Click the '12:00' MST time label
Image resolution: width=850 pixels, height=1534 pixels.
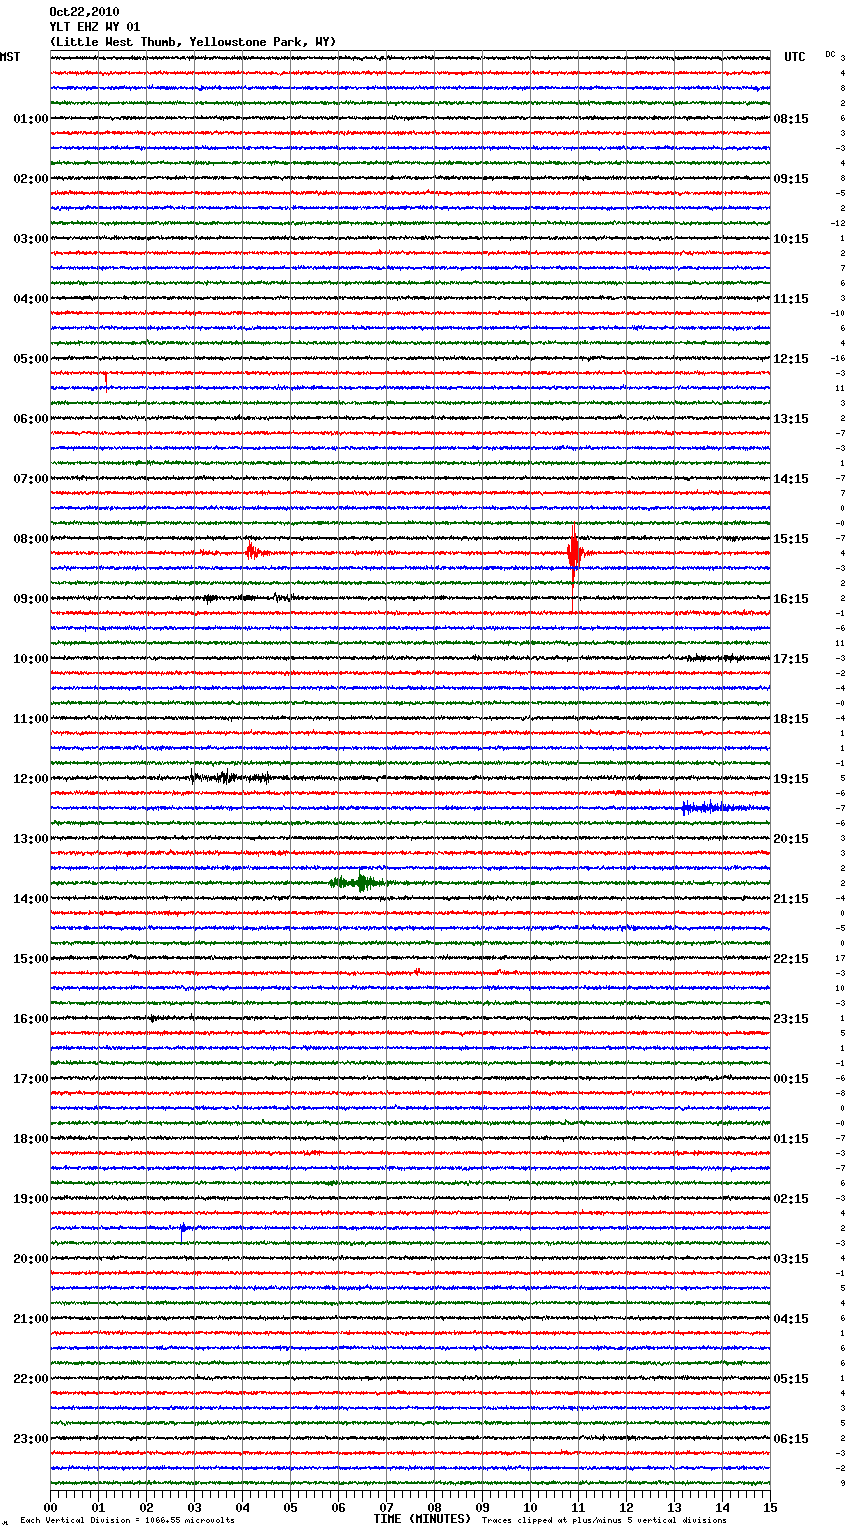click(31, 779)
